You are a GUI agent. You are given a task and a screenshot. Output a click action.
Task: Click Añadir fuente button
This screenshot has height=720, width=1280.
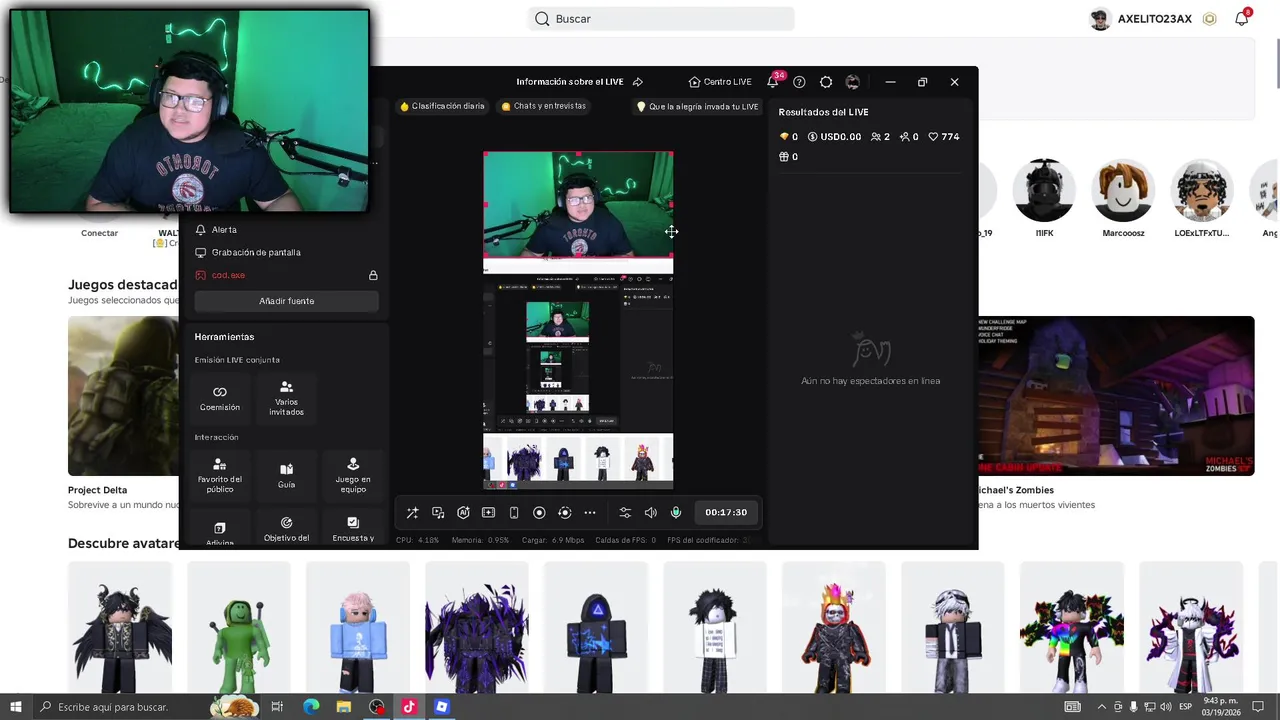[287, 301]
